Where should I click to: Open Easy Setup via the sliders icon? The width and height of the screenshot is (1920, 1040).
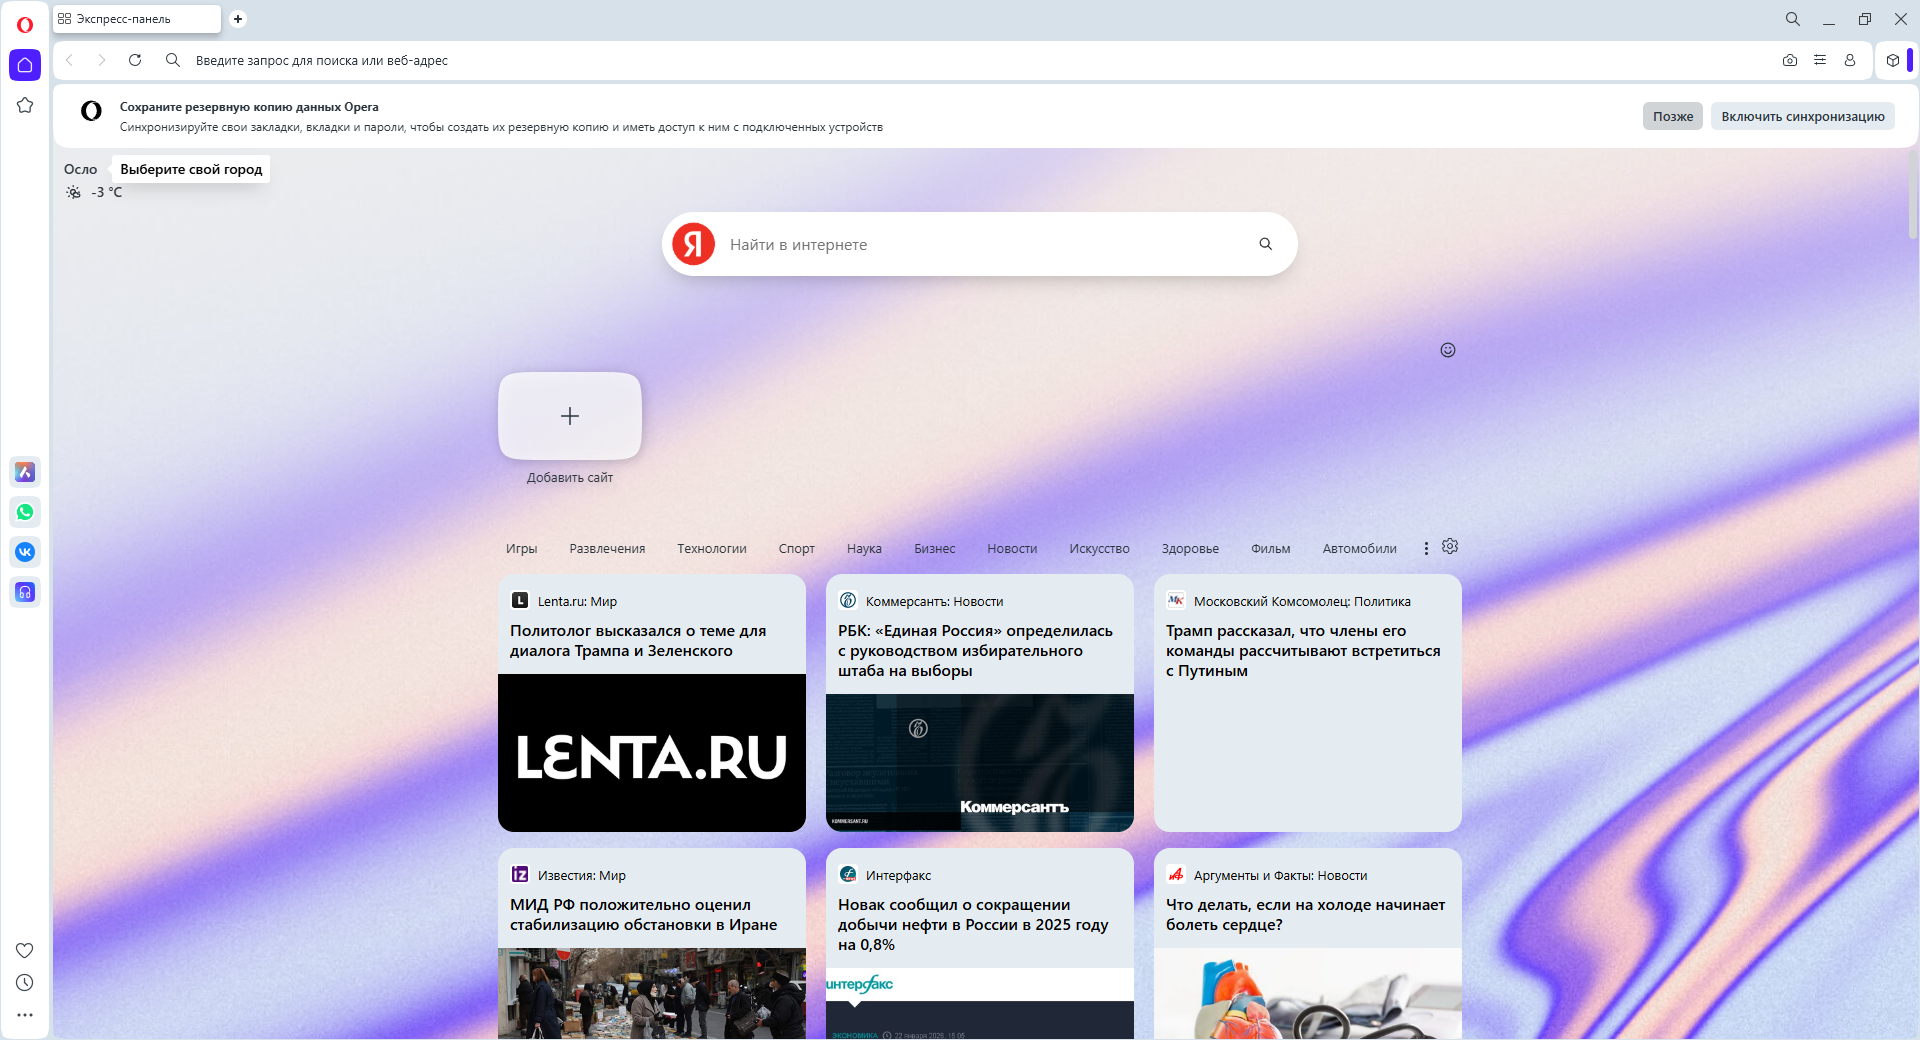click(1820, 60)
